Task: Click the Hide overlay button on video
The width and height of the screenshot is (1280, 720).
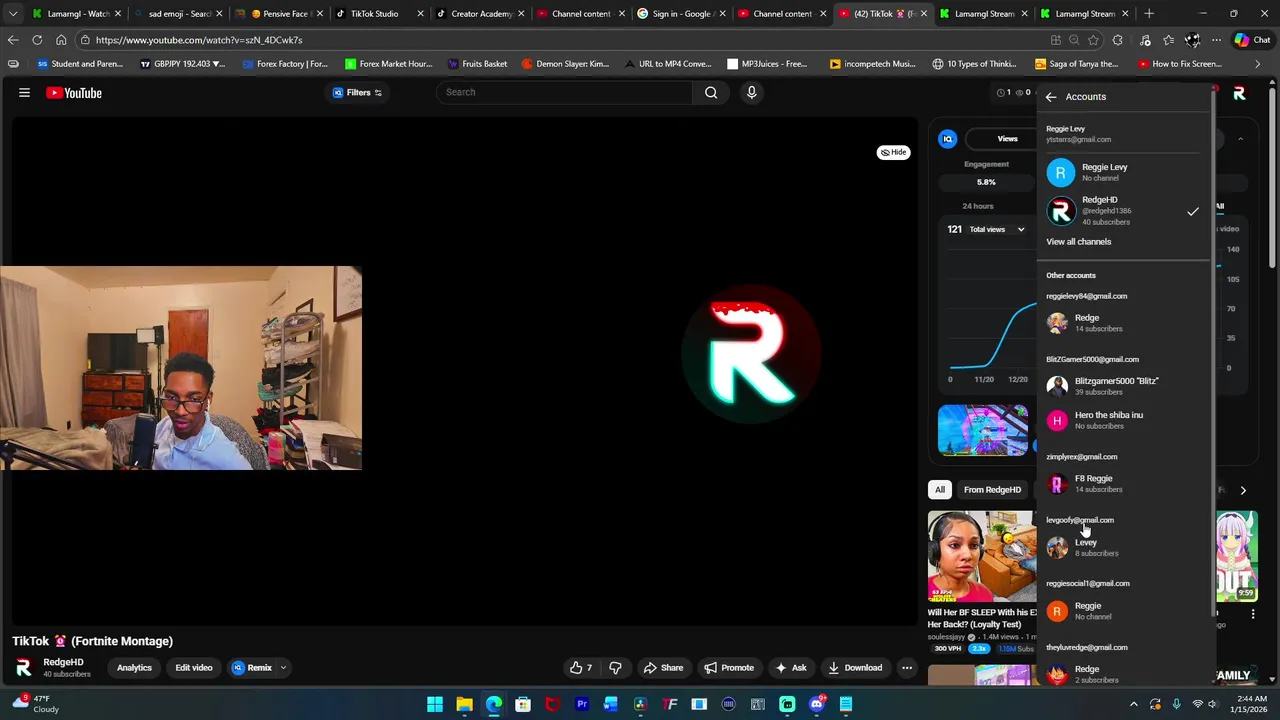Action: 894,152
